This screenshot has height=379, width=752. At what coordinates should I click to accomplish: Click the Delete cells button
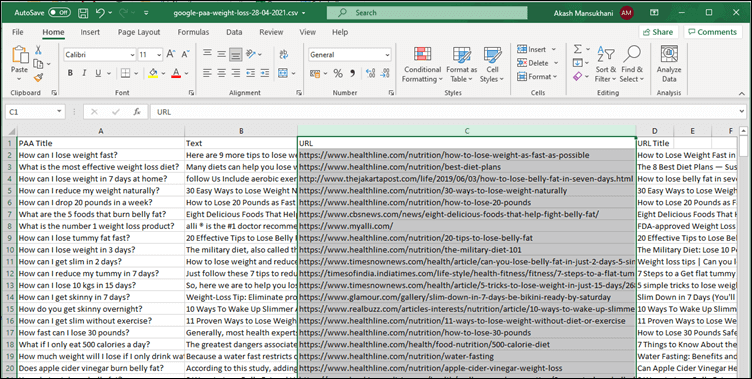point(538,63)
